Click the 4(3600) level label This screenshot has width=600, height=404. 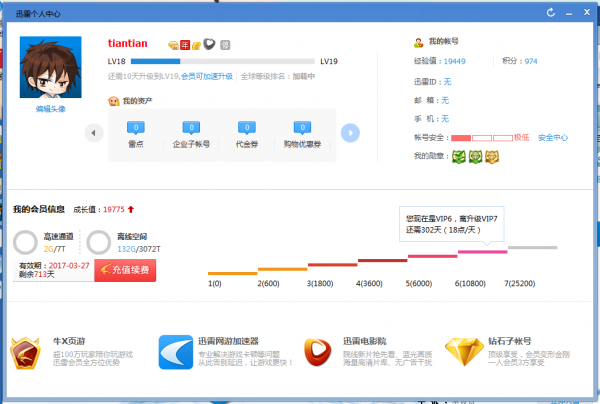point(369,283)
